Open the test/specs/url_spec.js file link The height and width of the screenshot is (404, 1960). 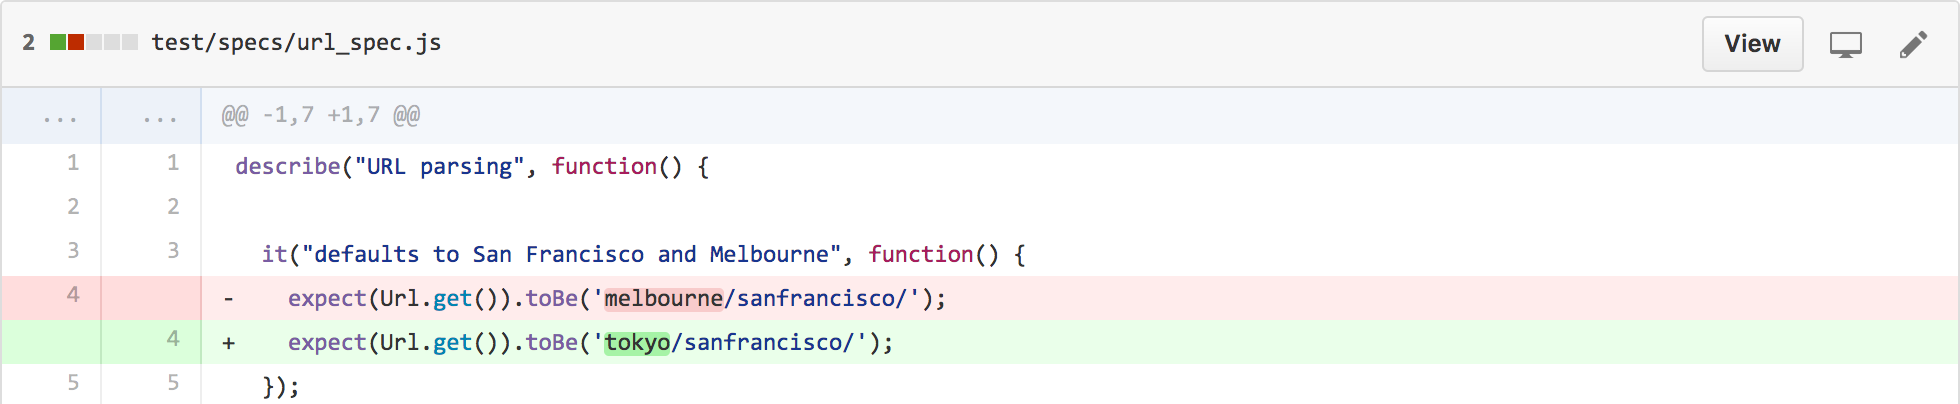296,42
